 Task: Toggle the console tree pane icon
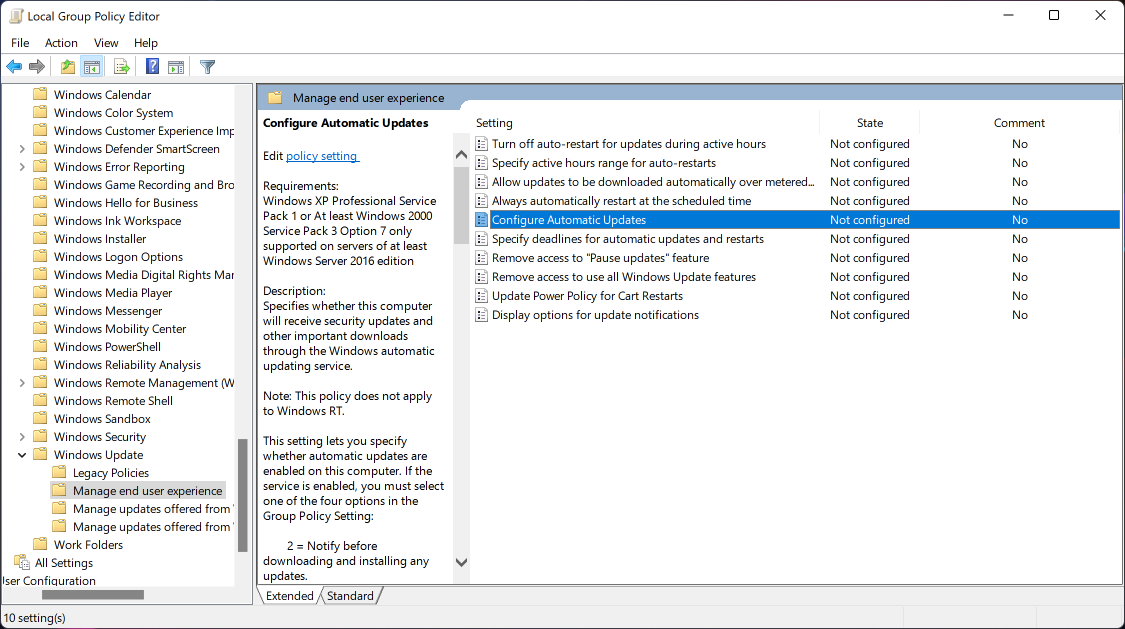click(x=92, y=66)
